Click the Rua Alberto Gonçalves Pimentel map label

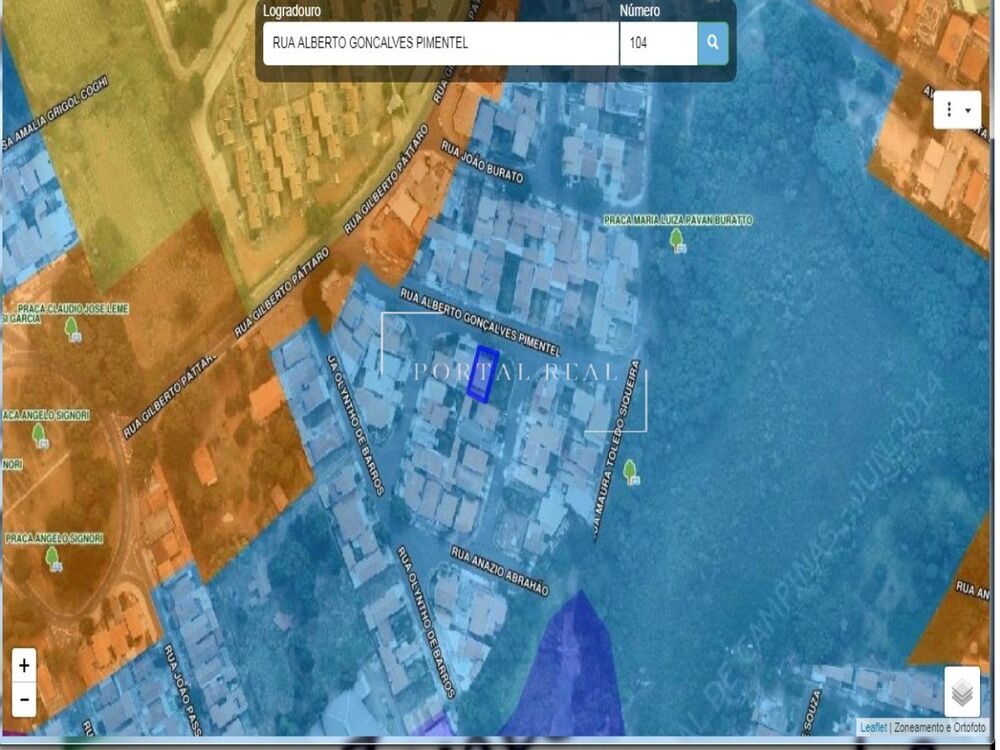[x=479, y=322]
